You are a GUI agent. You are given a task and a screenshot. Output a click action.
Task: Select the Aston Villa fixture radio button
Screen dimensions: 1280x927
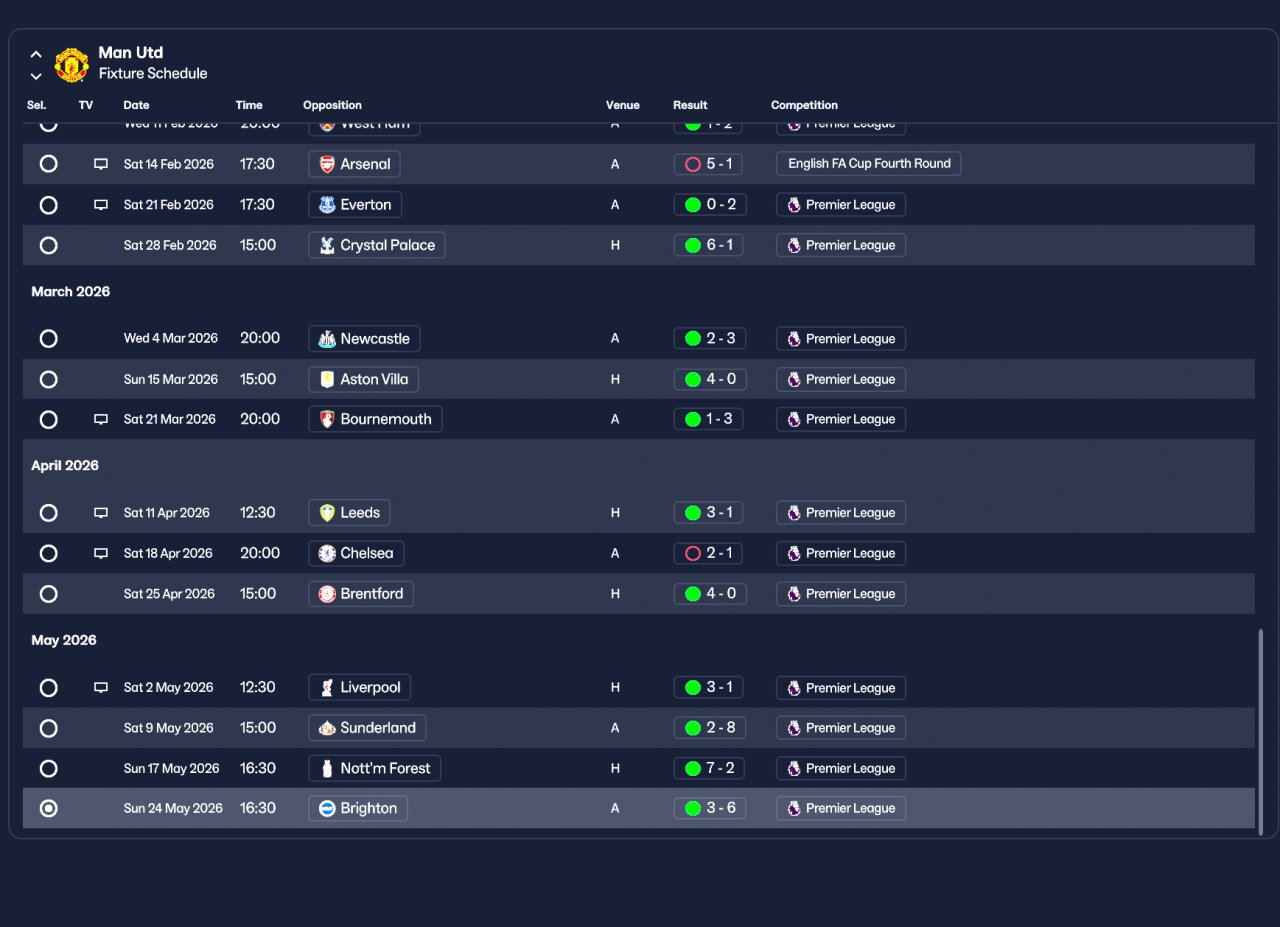(48, 379)
